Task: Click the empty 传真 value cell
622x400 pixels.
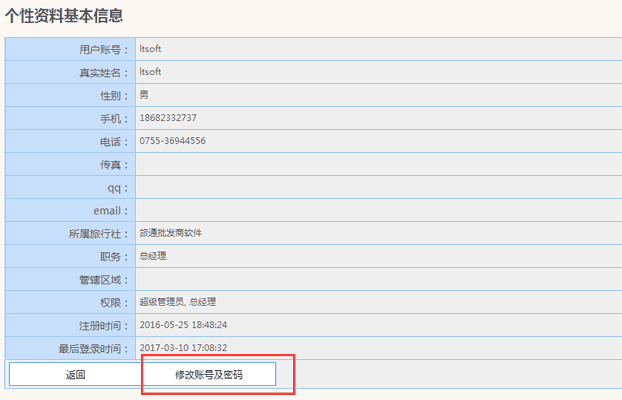Action: [x=375, y=164]
